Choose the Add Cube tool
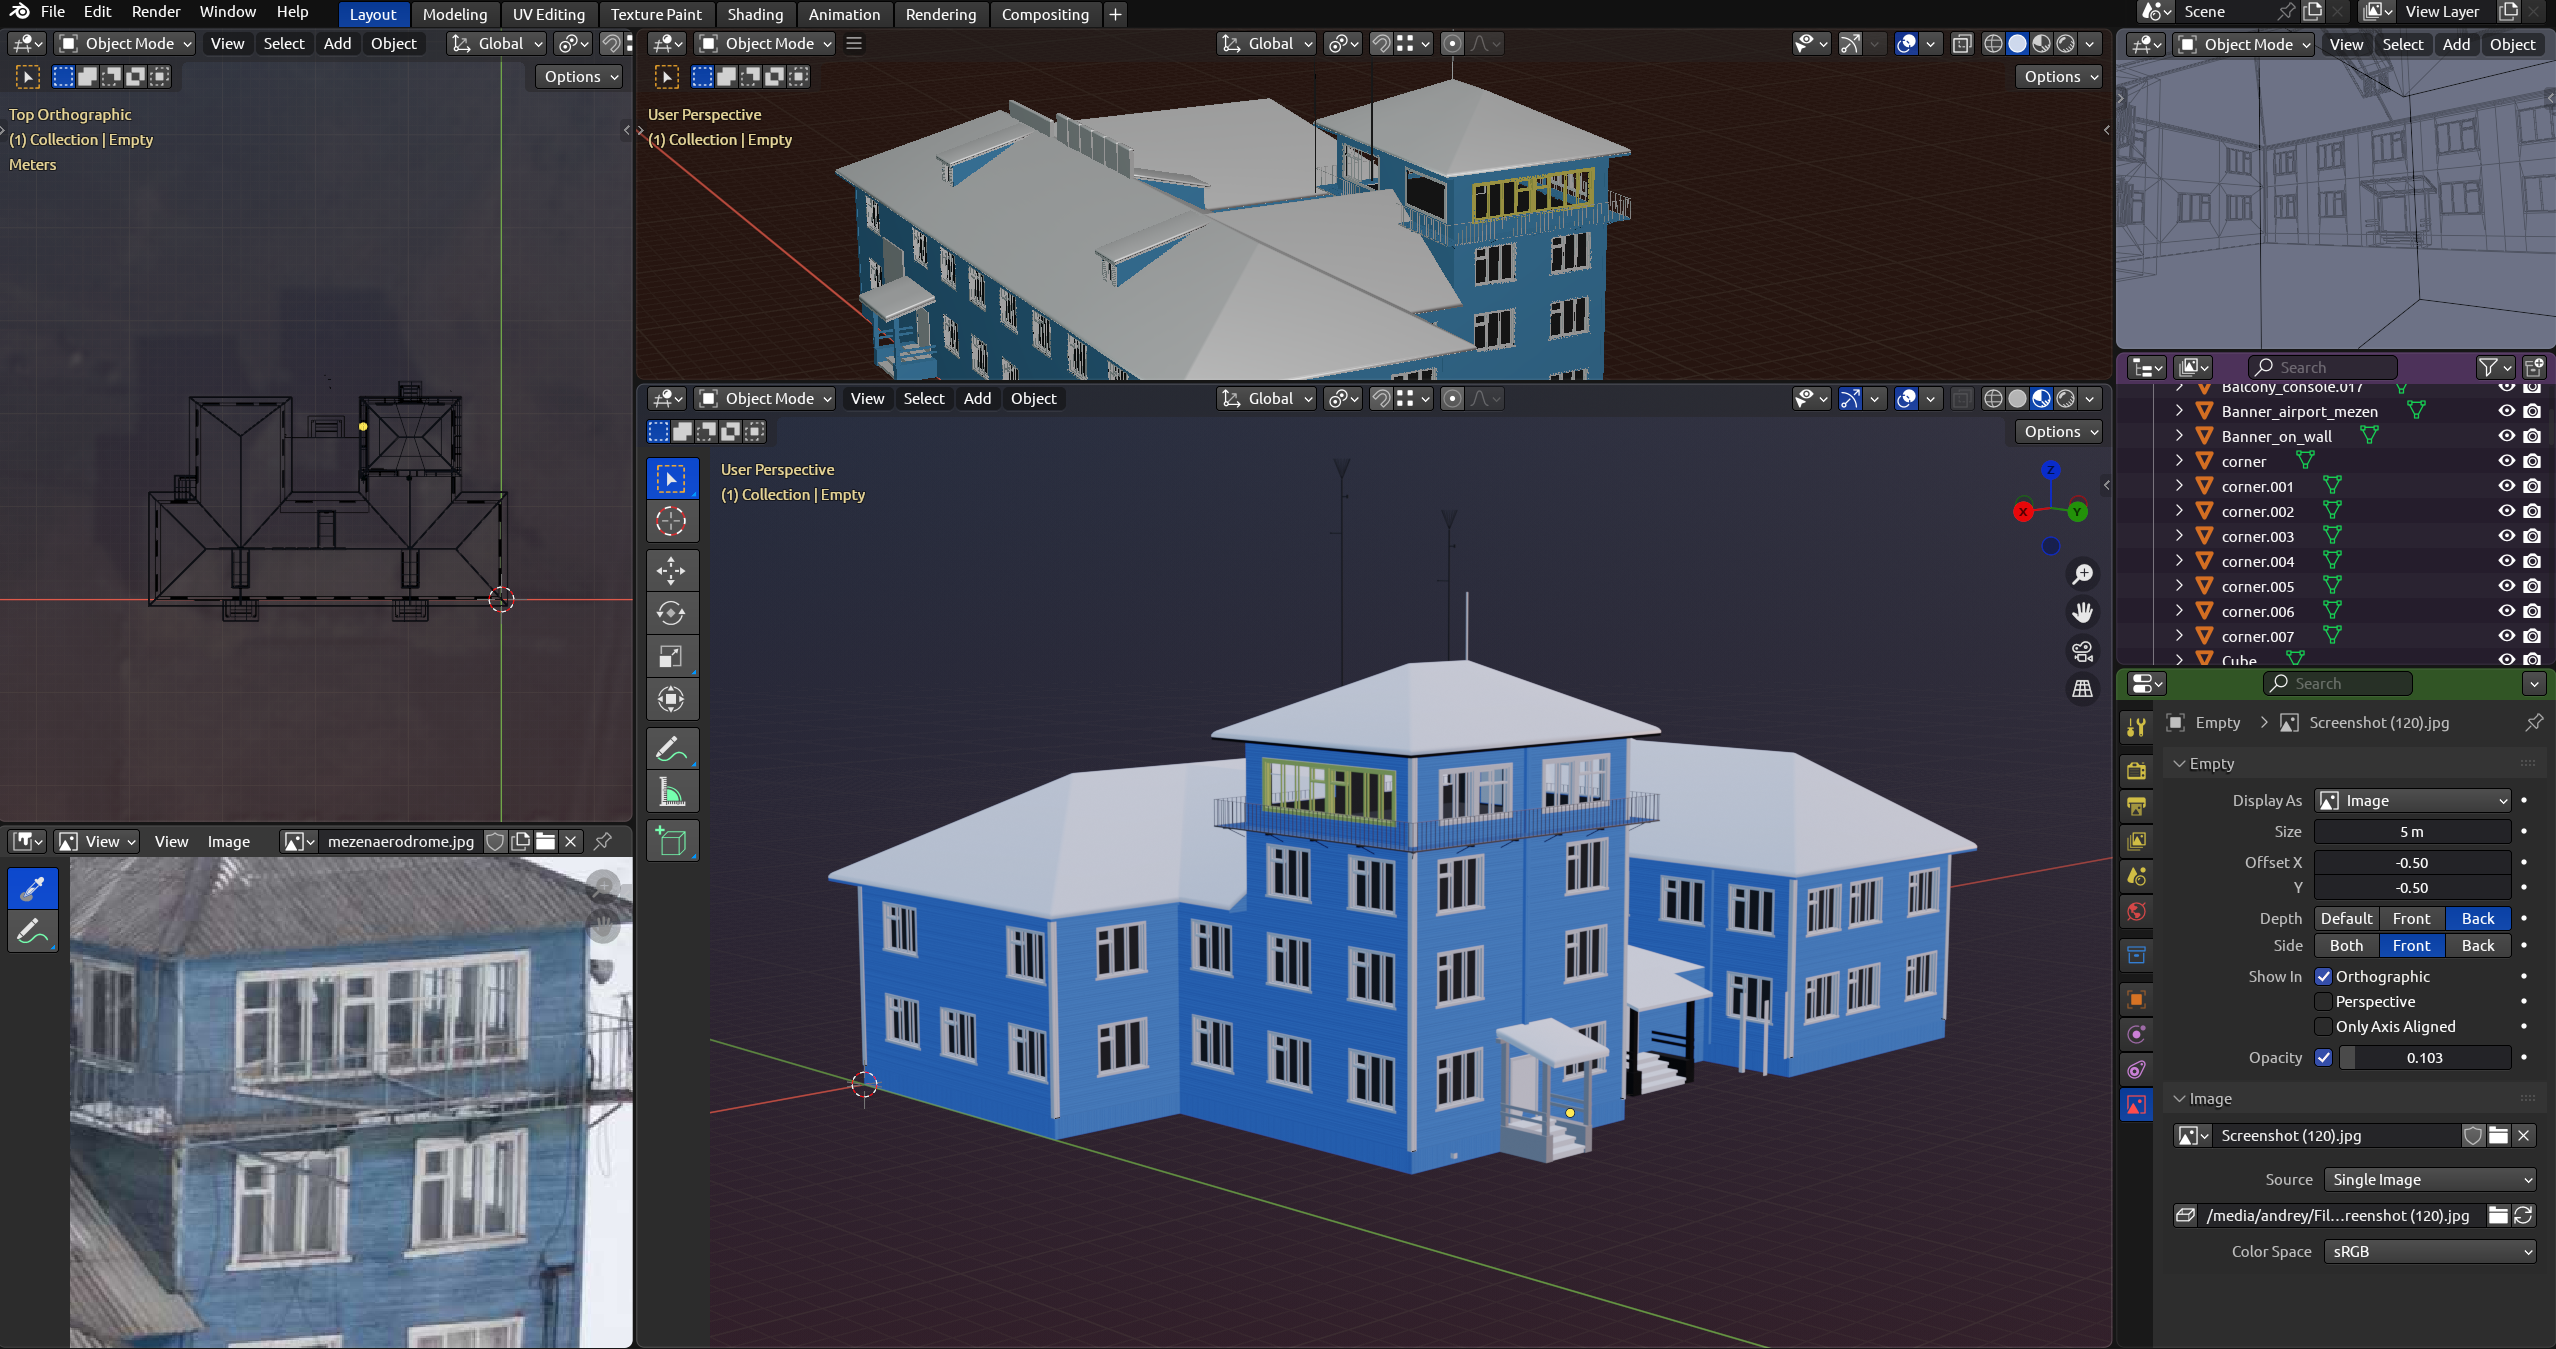 pos(671,841)
